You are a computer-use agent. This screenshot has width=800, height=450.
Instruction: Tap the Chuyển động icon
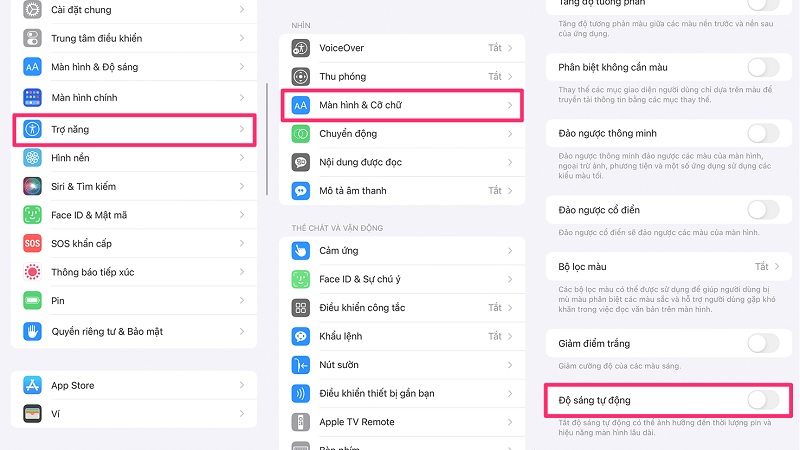click(301, 134)
